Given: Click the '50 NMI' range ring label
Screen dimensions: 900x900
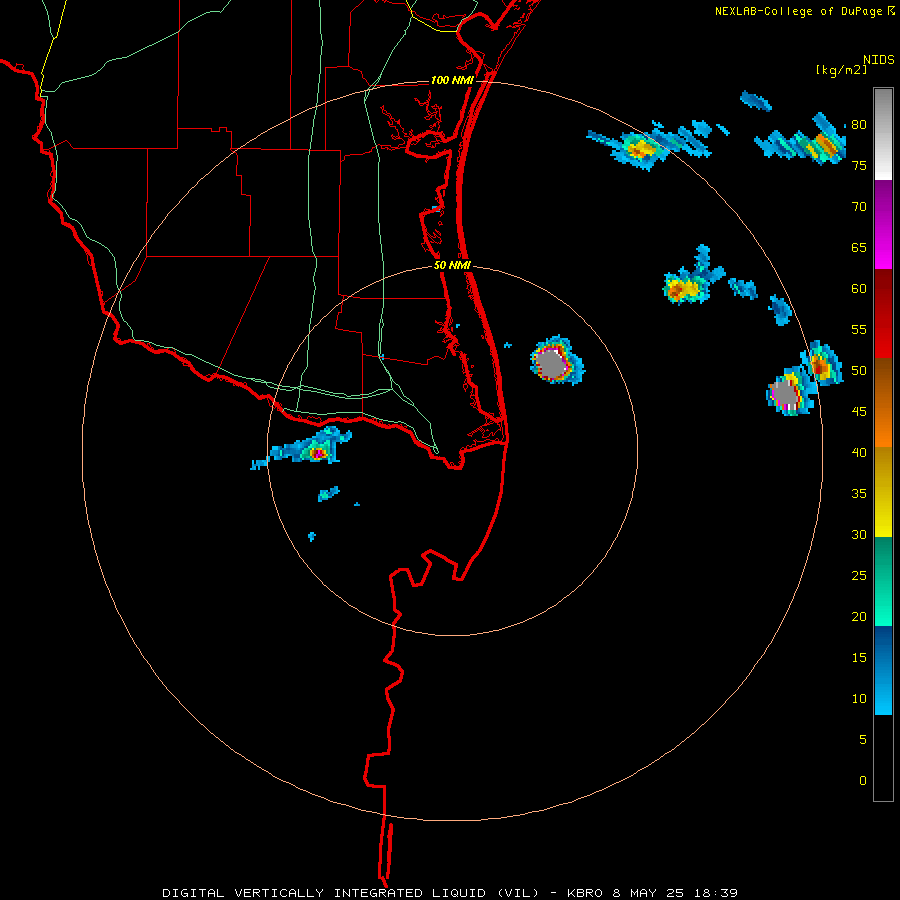Looking at the screenshot, I should pyautogui.click(x=452, y=265).
